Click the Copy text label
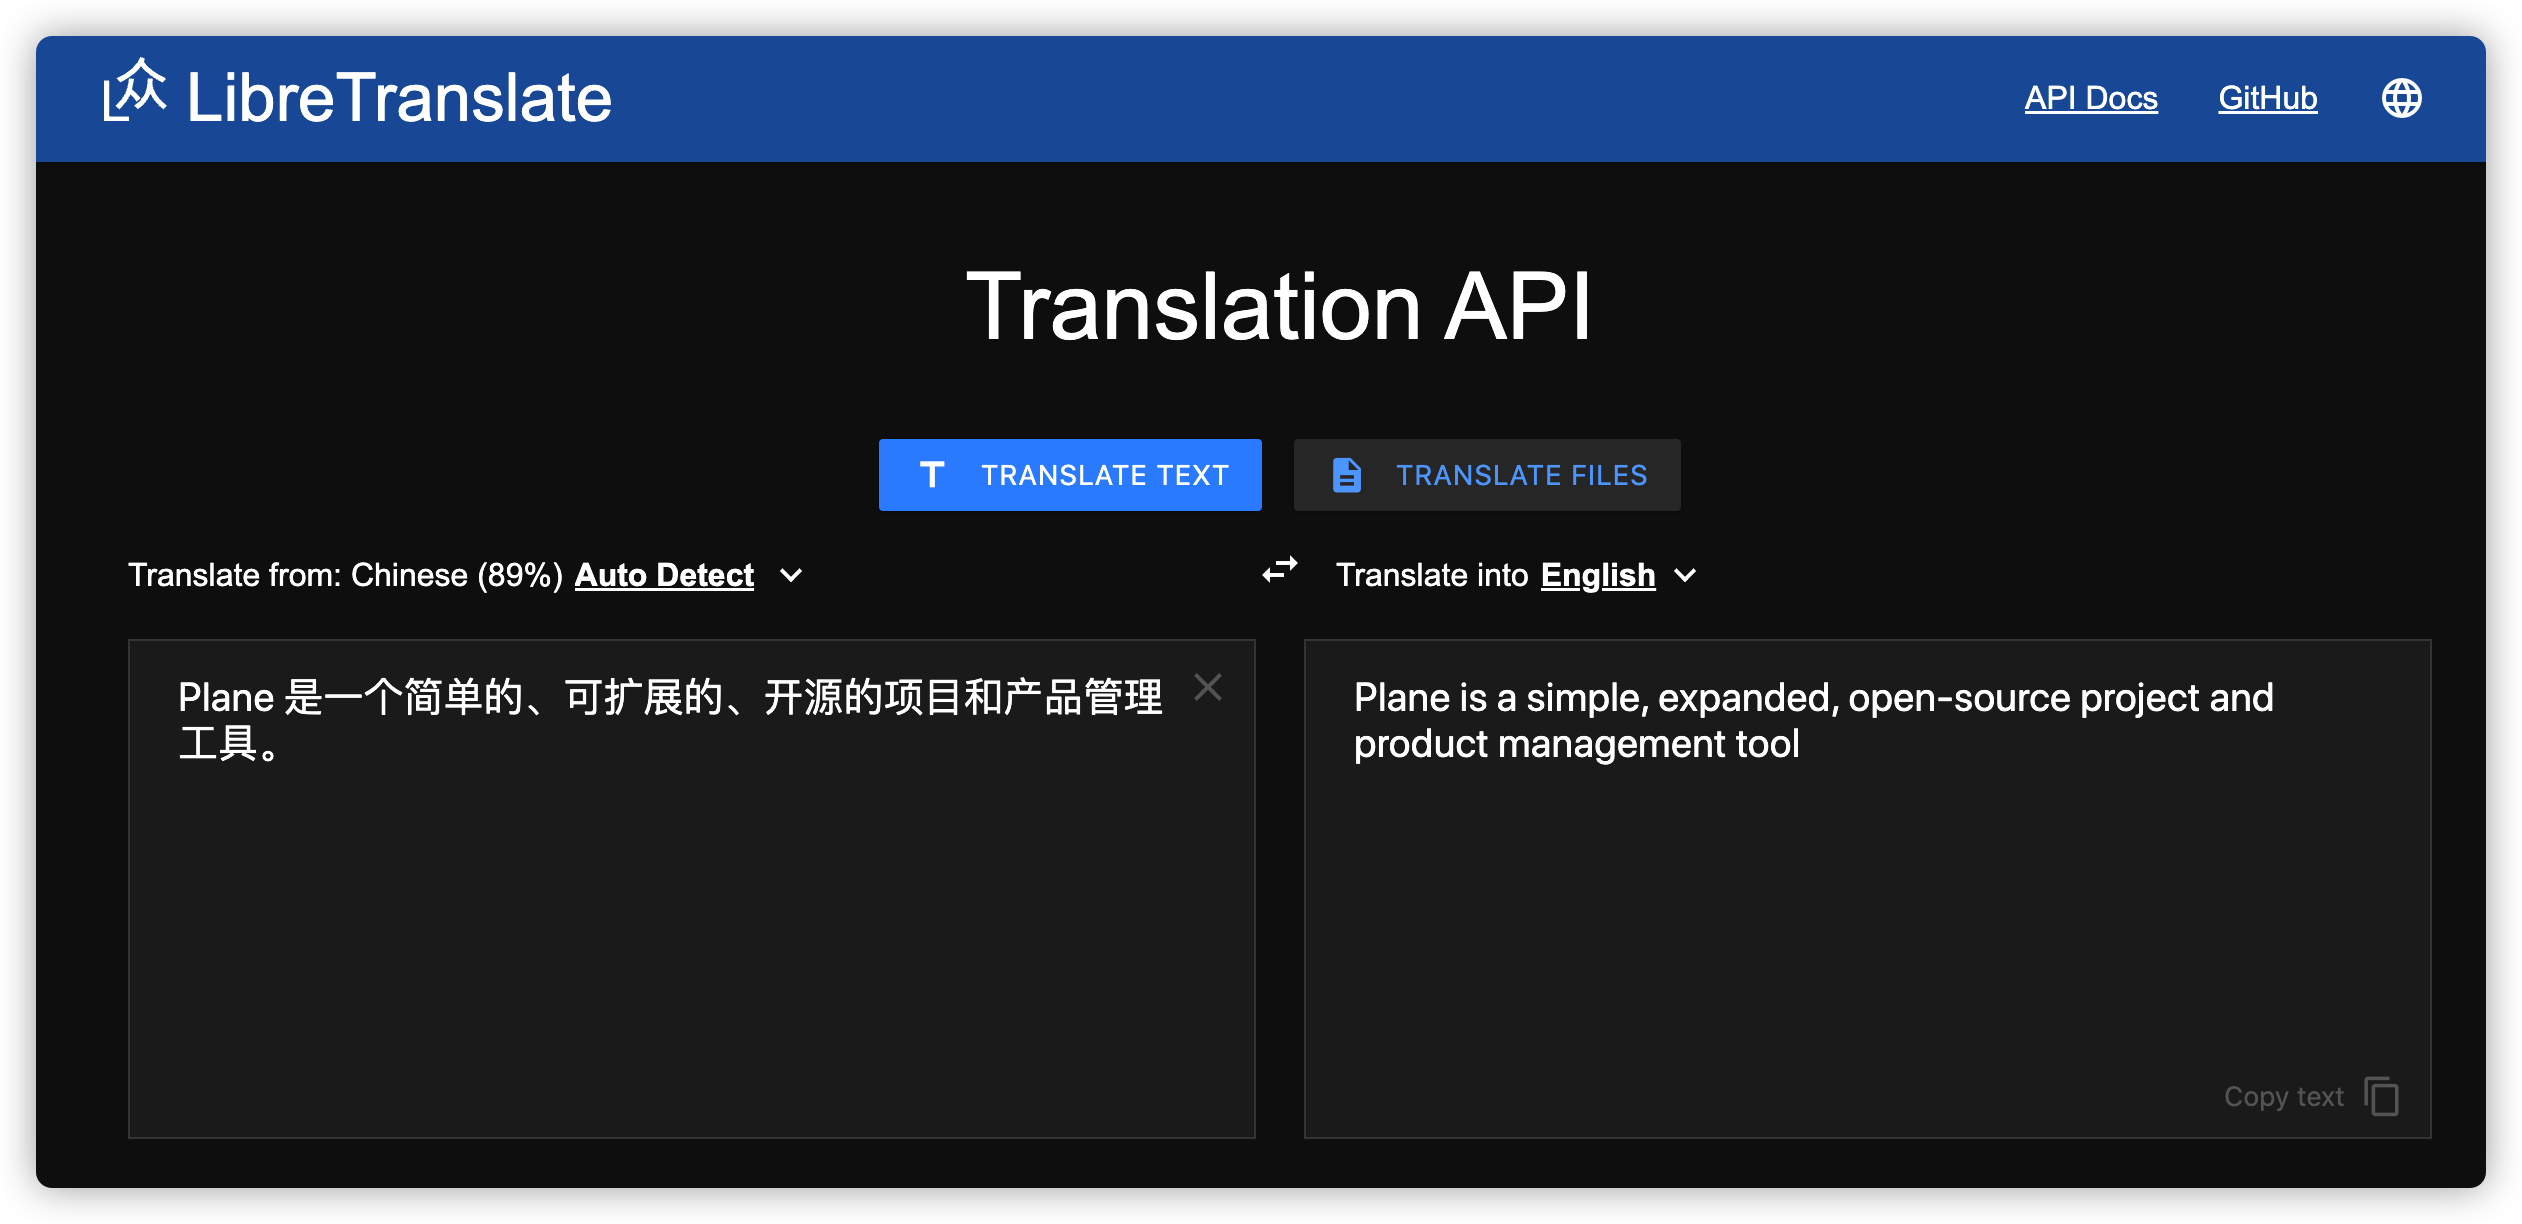Viewport: 2522px width, 1224px height. pos(2283,1097)
